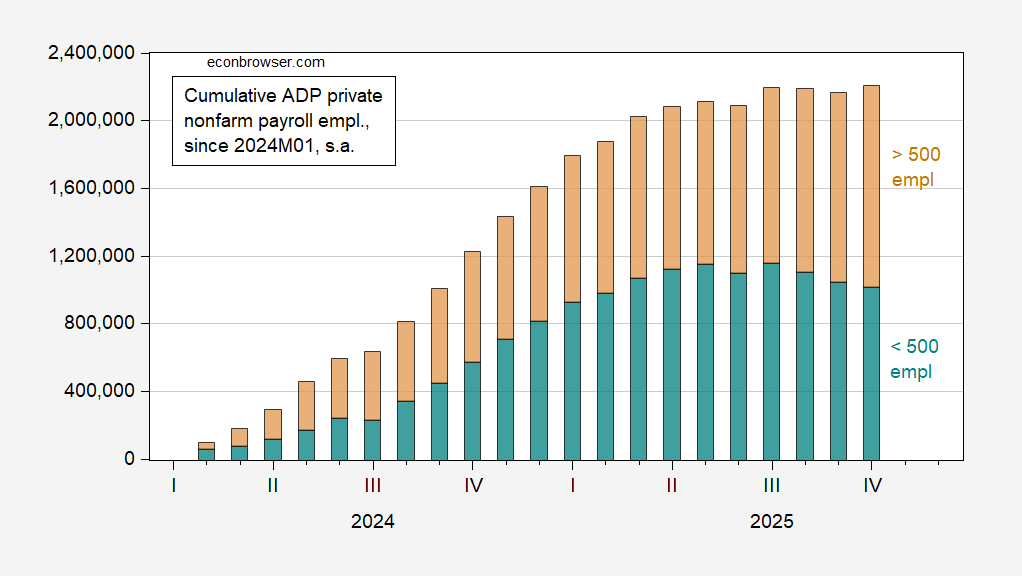The width and height of the screenshot is (1022, 576).
Task: Click the 0 y-axis label
Action: (130, 459)
